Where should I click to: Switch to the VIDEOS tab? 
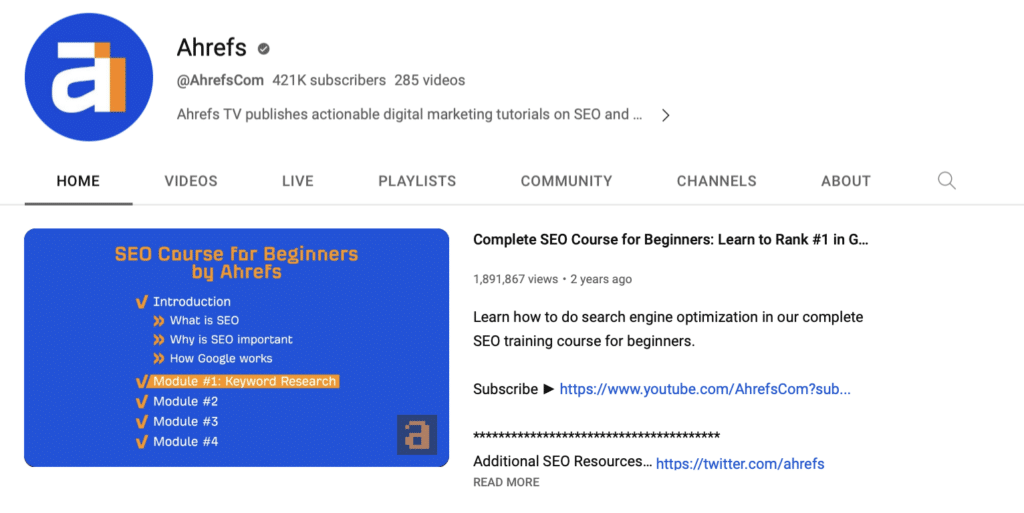pyautogui.click(x=191, y=181)
